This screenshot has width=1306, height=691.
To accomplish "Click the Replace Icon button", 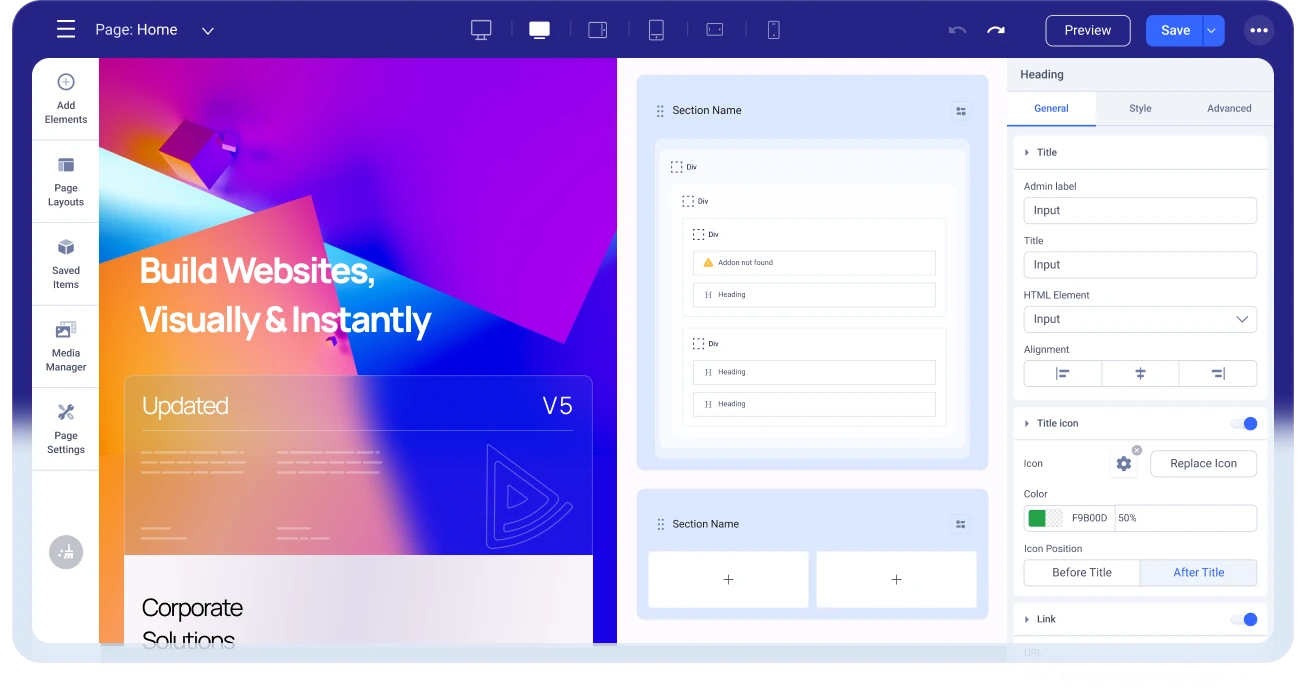I will pyautogui.click(x=1203, y=464).
